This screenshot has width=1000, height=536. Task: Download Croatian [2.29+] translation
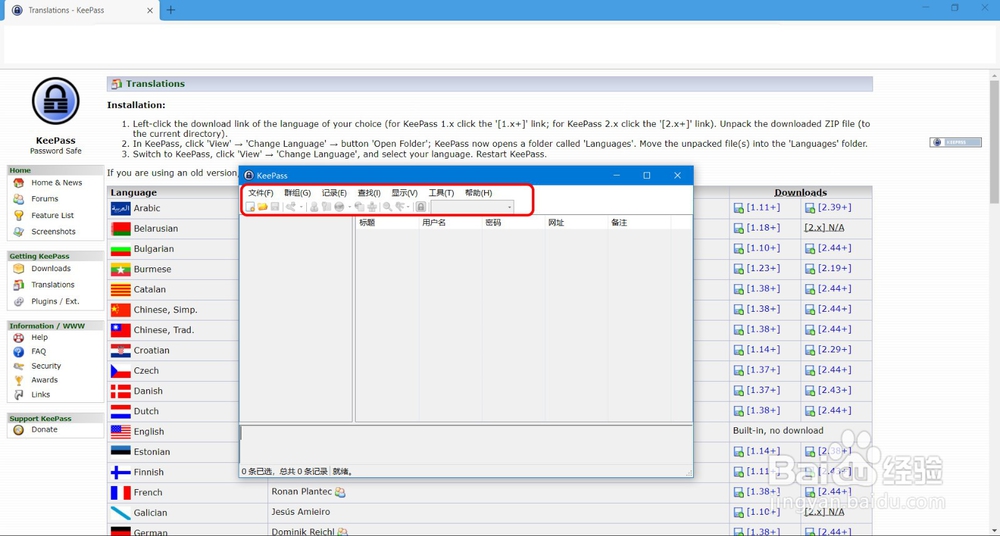click(834, 350)
